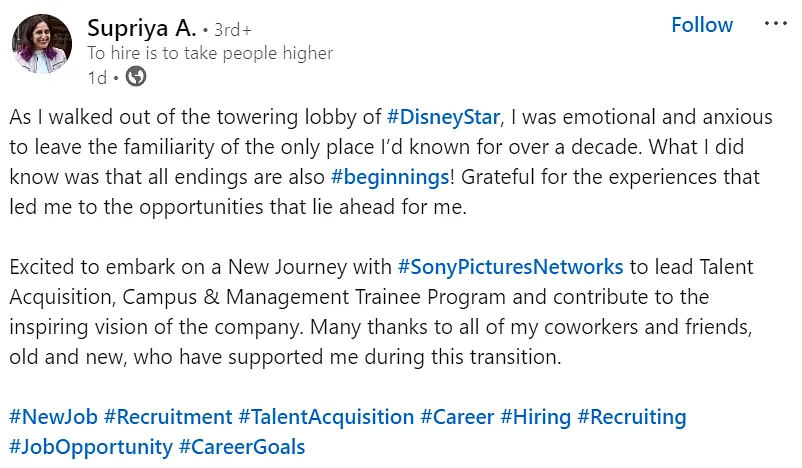
Task: Open the #beginnings hashtag
Action: (x=390, y=177)
